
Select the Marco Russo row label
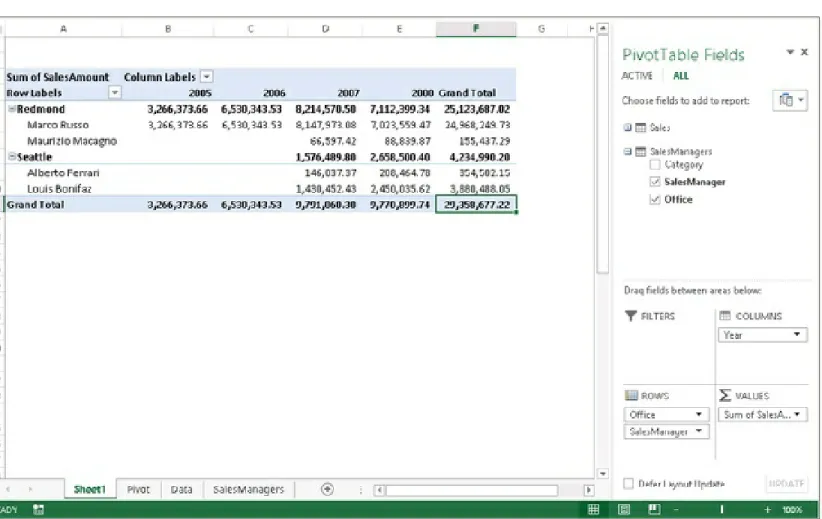click(58, 125)
